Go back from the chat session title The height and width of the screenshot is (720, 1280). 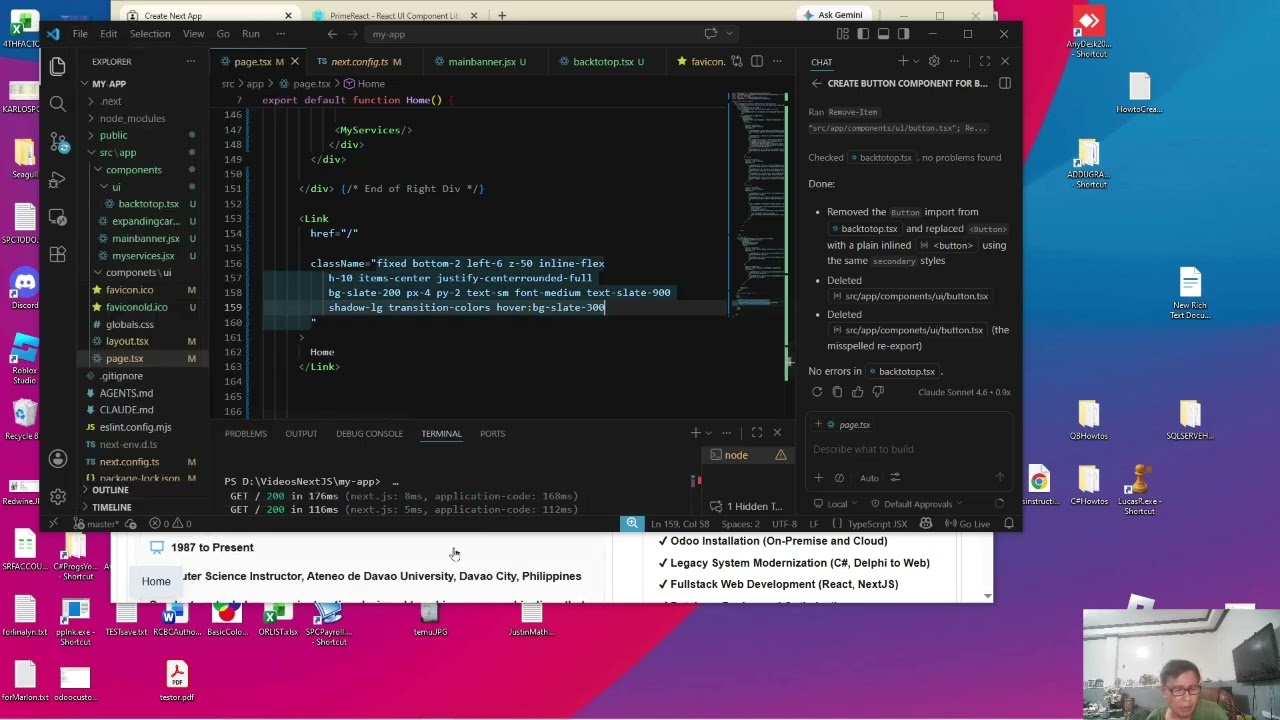pyautogui.click(x=816, y=84)
